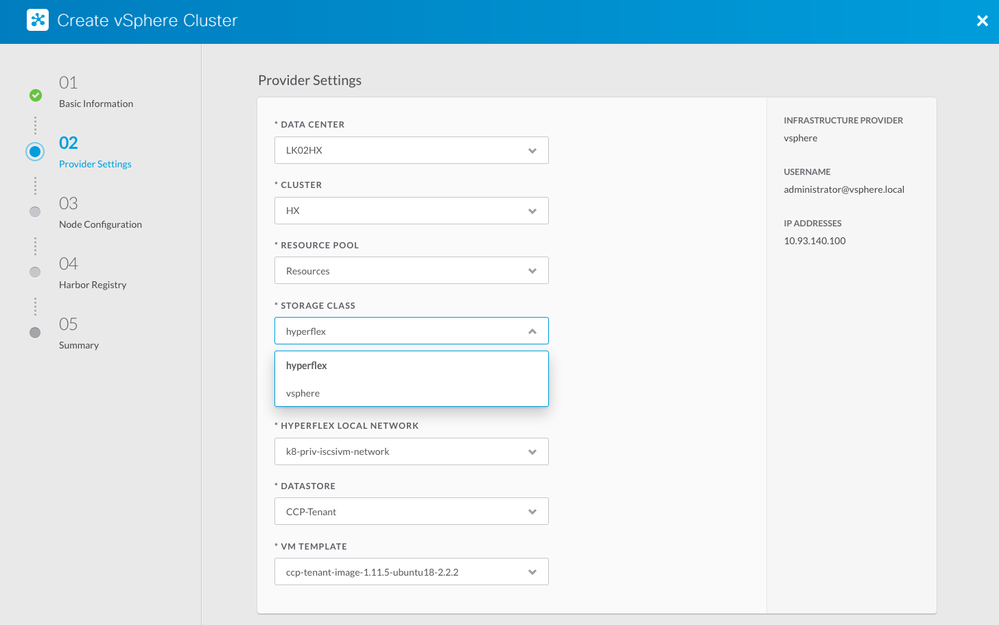The height and width of the screenshot is (625, 999).
Task: Go to step 01 Basic Information
Action: coord(96,92)
